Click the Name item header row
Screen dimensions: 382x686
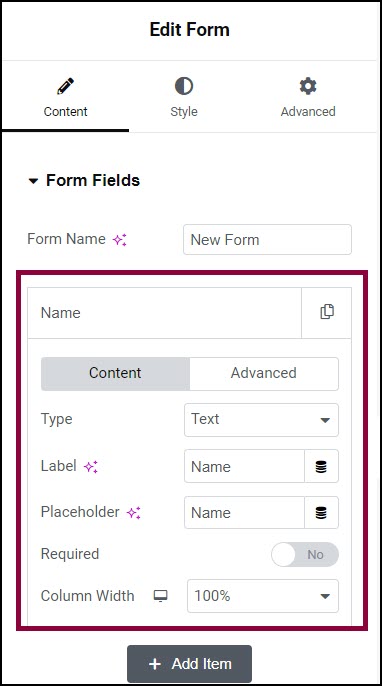pyautogui.click(x=165, y=313)
